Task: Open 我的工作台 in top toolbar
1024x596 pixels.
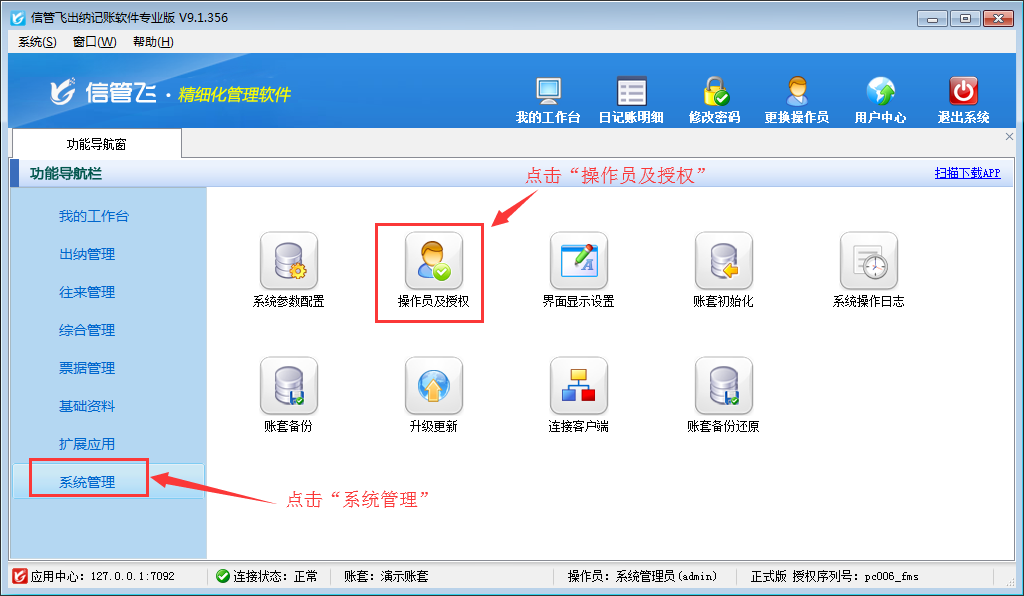Action: 548,100
